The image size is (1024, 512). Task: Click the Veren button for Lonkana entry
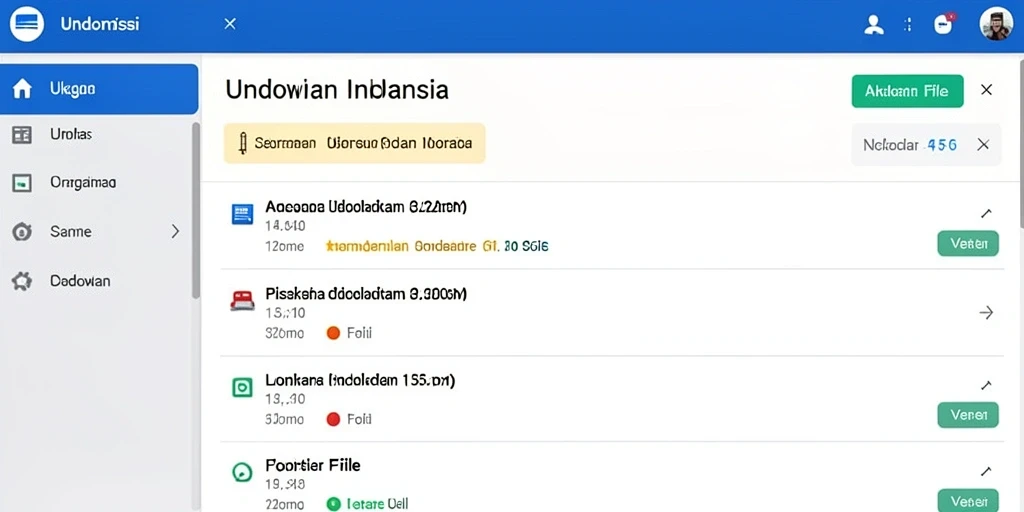(968, 415)
